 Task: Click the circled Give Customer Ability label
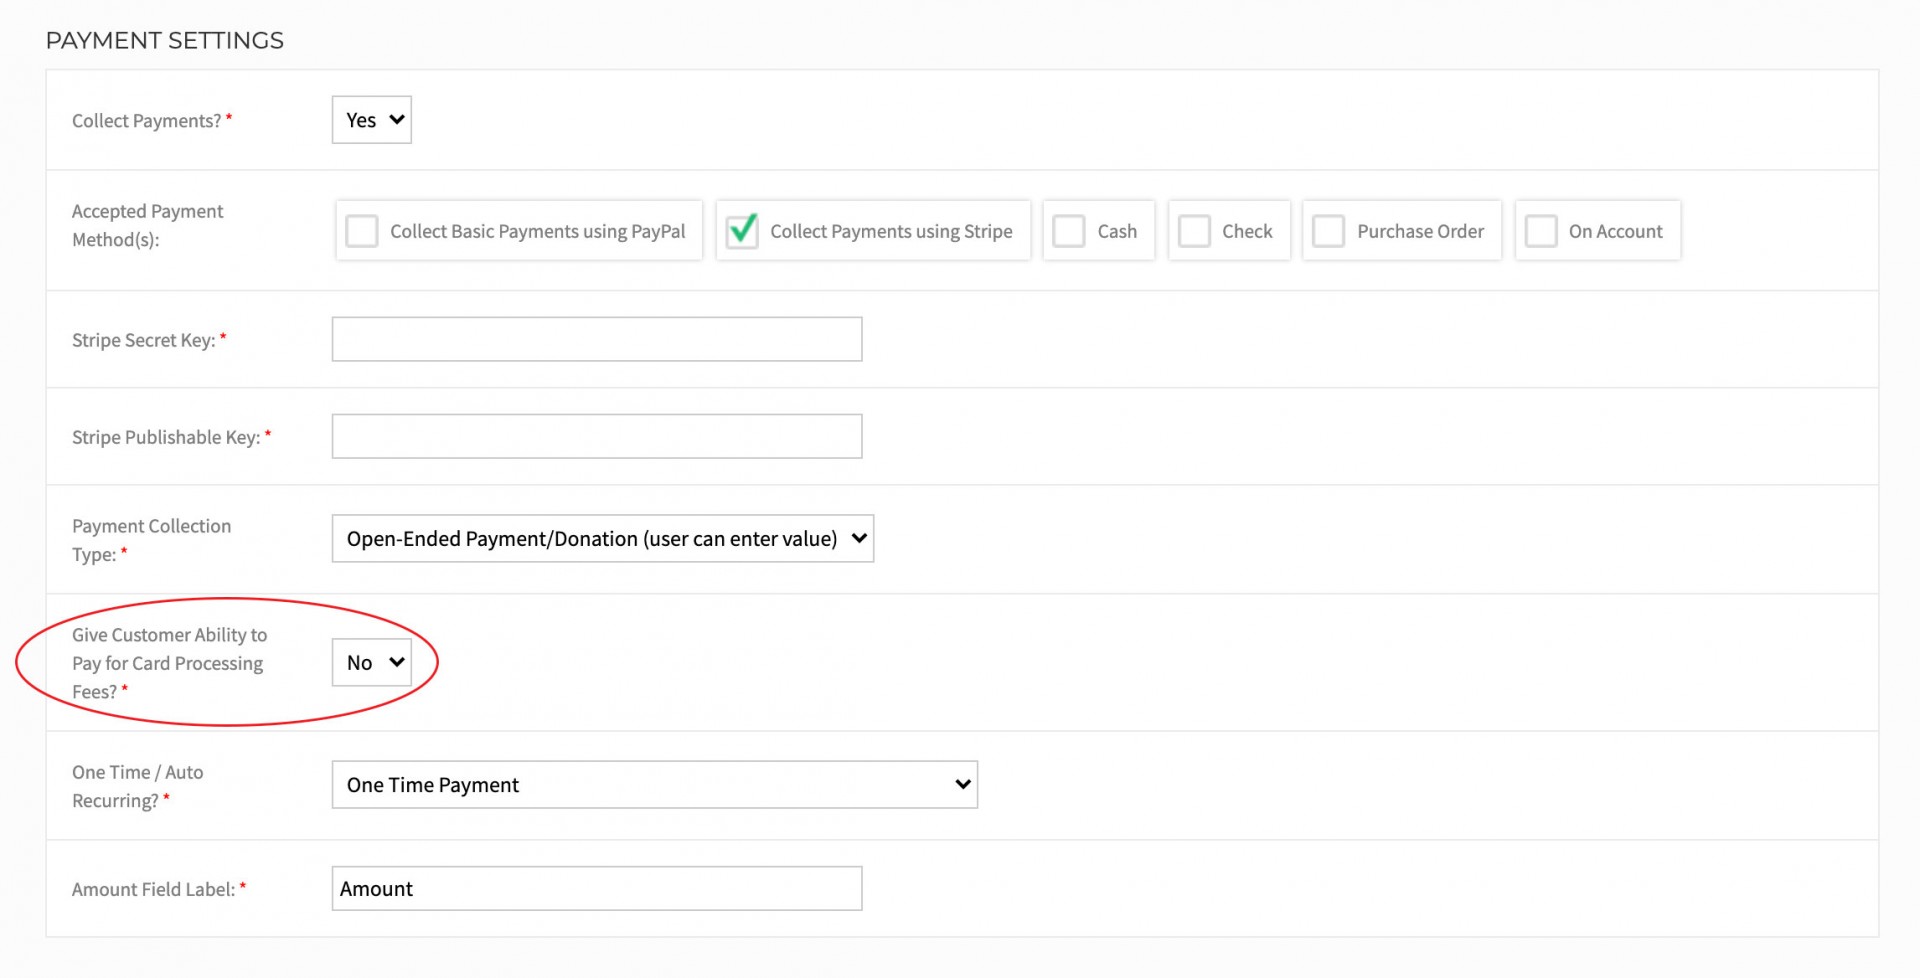[x=170, y=662]
